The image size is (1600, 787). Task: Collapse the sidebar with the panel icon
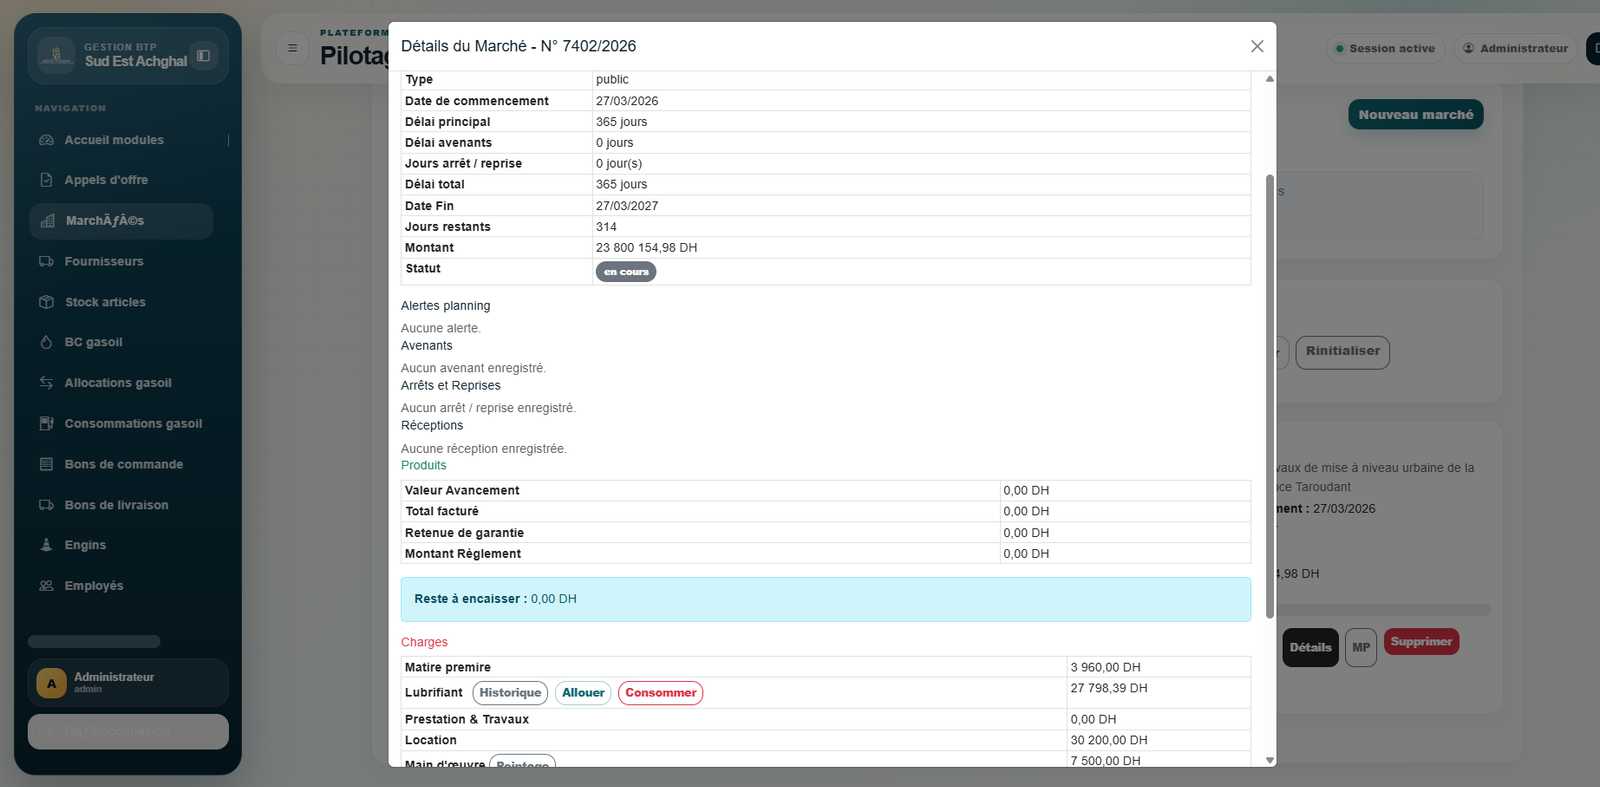[203, 56]
